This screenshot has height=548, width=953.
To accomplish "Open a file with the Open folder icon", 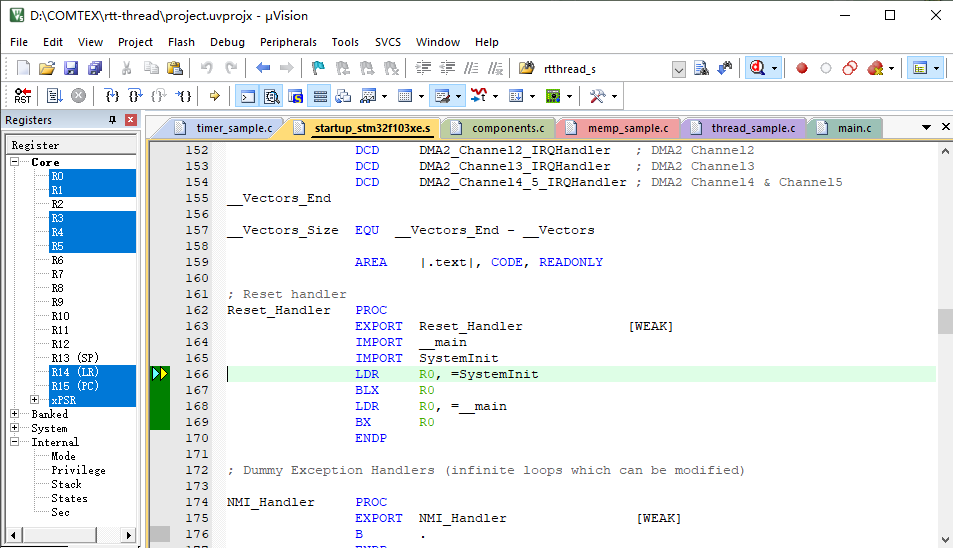I will point(47,68).
